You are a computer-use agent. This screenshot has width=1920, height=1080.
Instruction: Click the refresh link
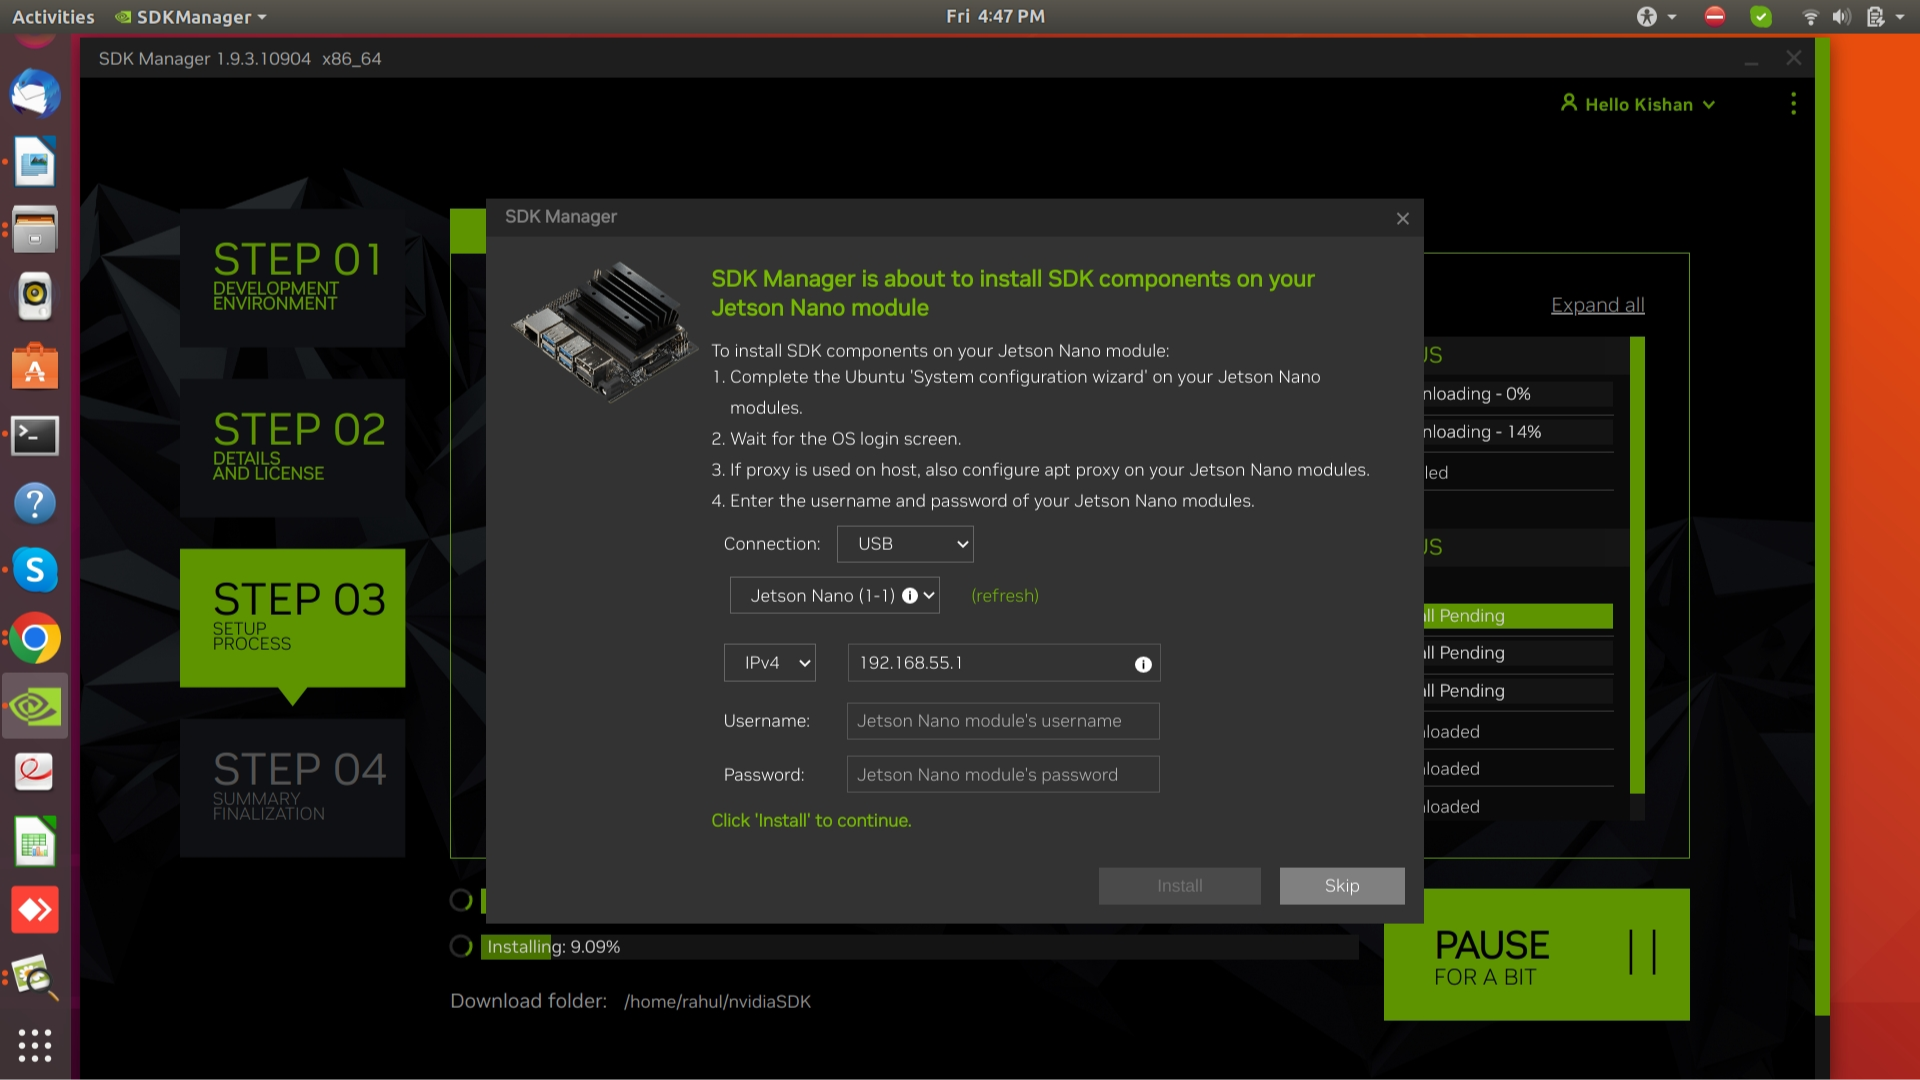coord(1004,596)
